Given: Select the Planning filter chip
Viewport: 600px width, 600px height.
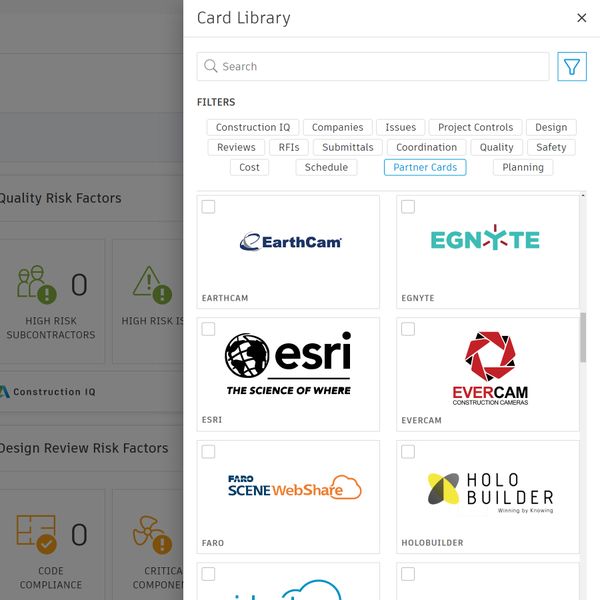Looking at the screenshot, I should point(523,167).
